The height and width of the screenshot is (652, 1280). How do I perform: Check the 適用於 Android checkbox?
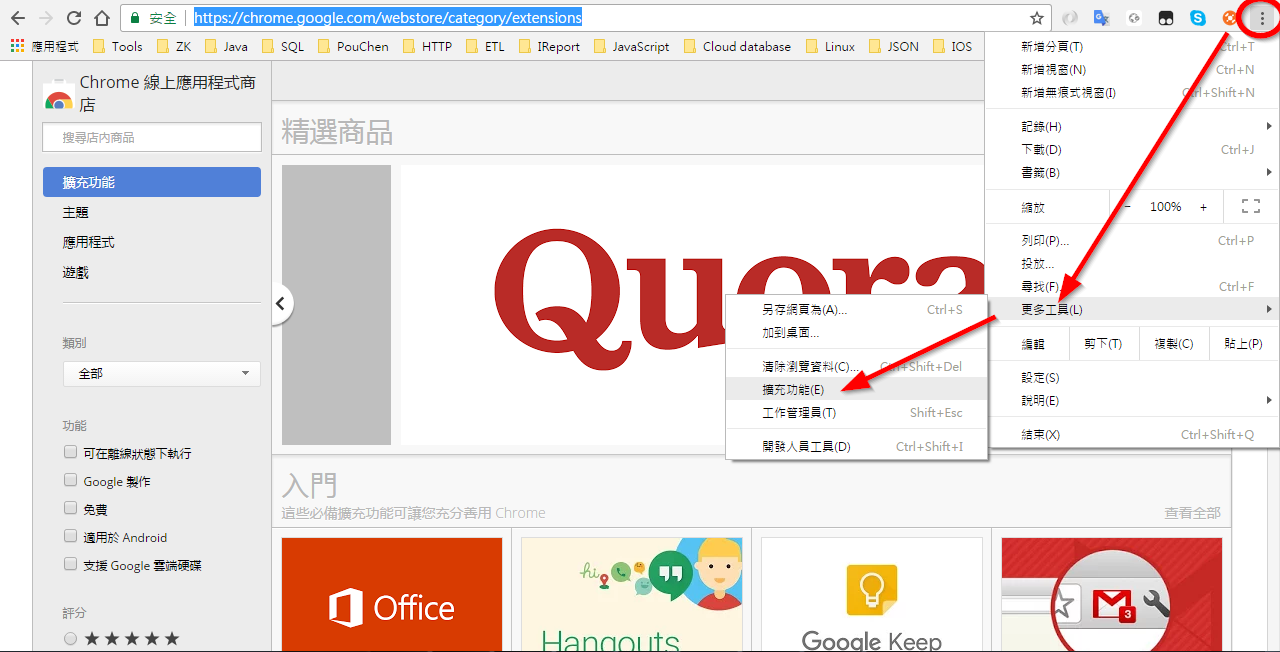coord(70,536)
